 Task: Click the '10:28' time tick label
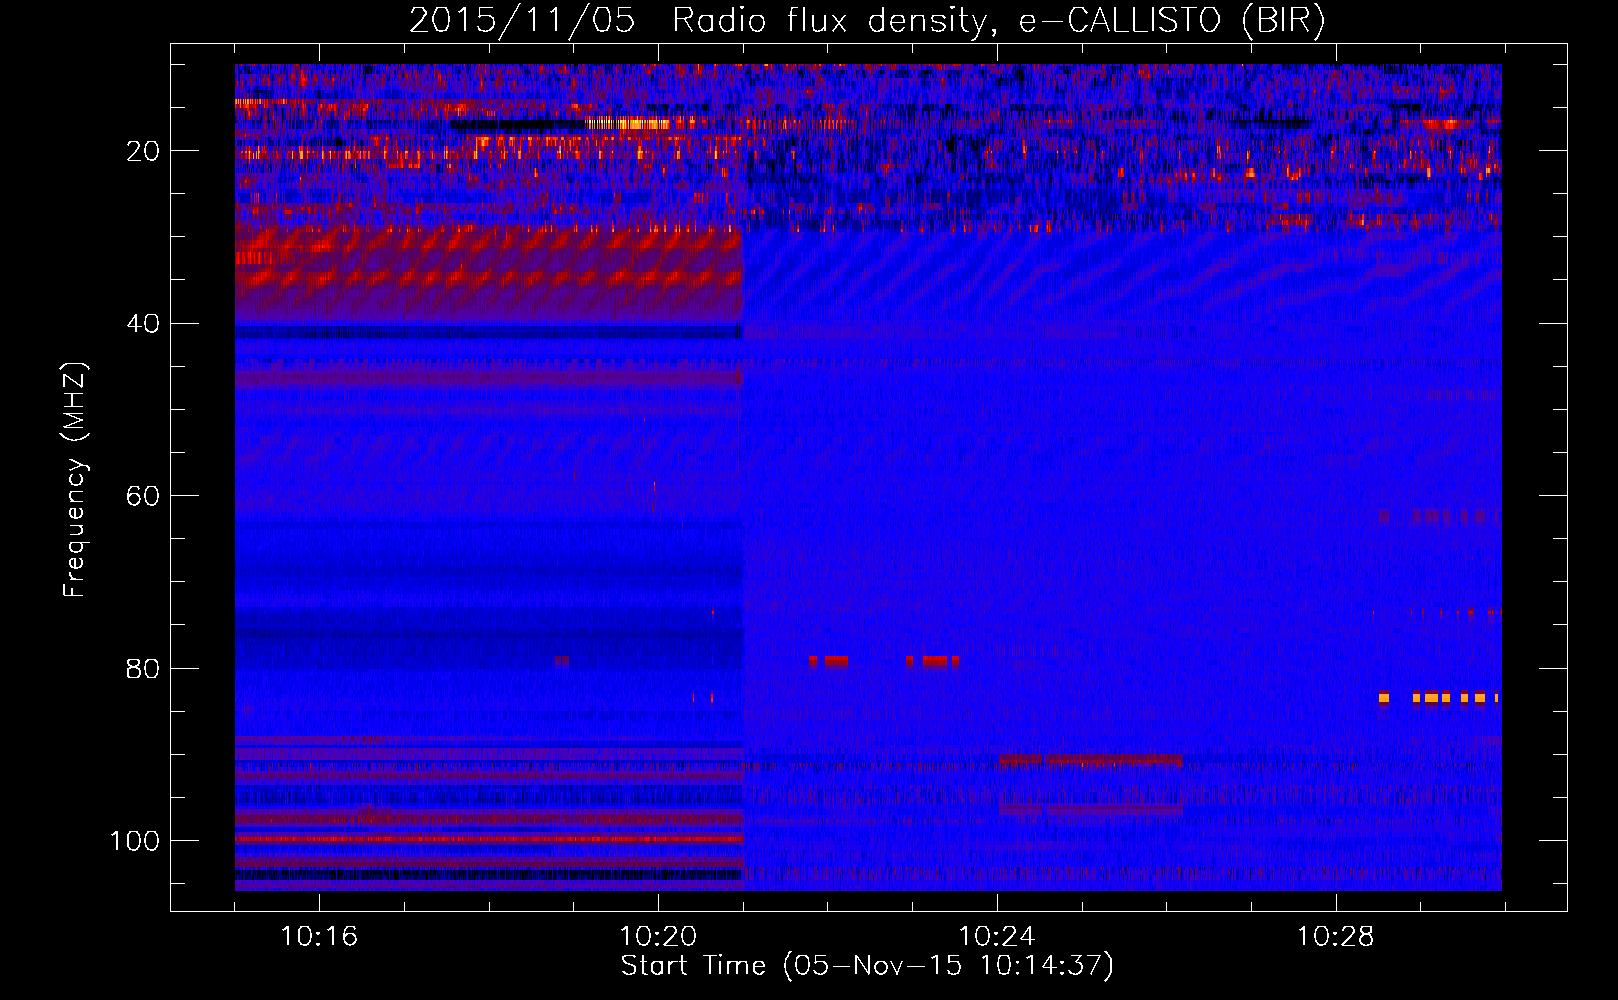(1336, 937)
